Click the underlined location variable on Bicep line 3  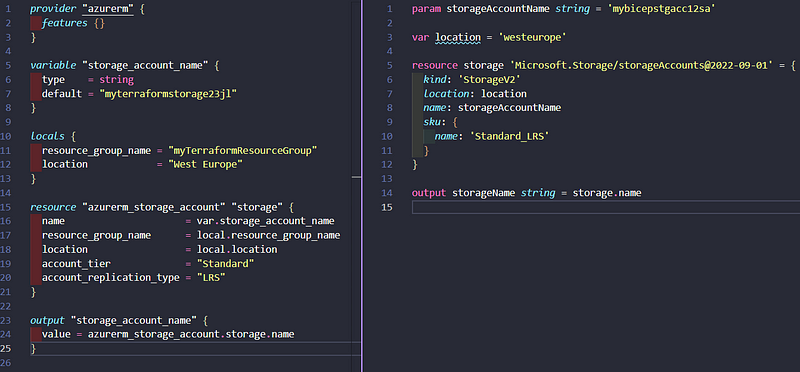(x=458, y=37)
